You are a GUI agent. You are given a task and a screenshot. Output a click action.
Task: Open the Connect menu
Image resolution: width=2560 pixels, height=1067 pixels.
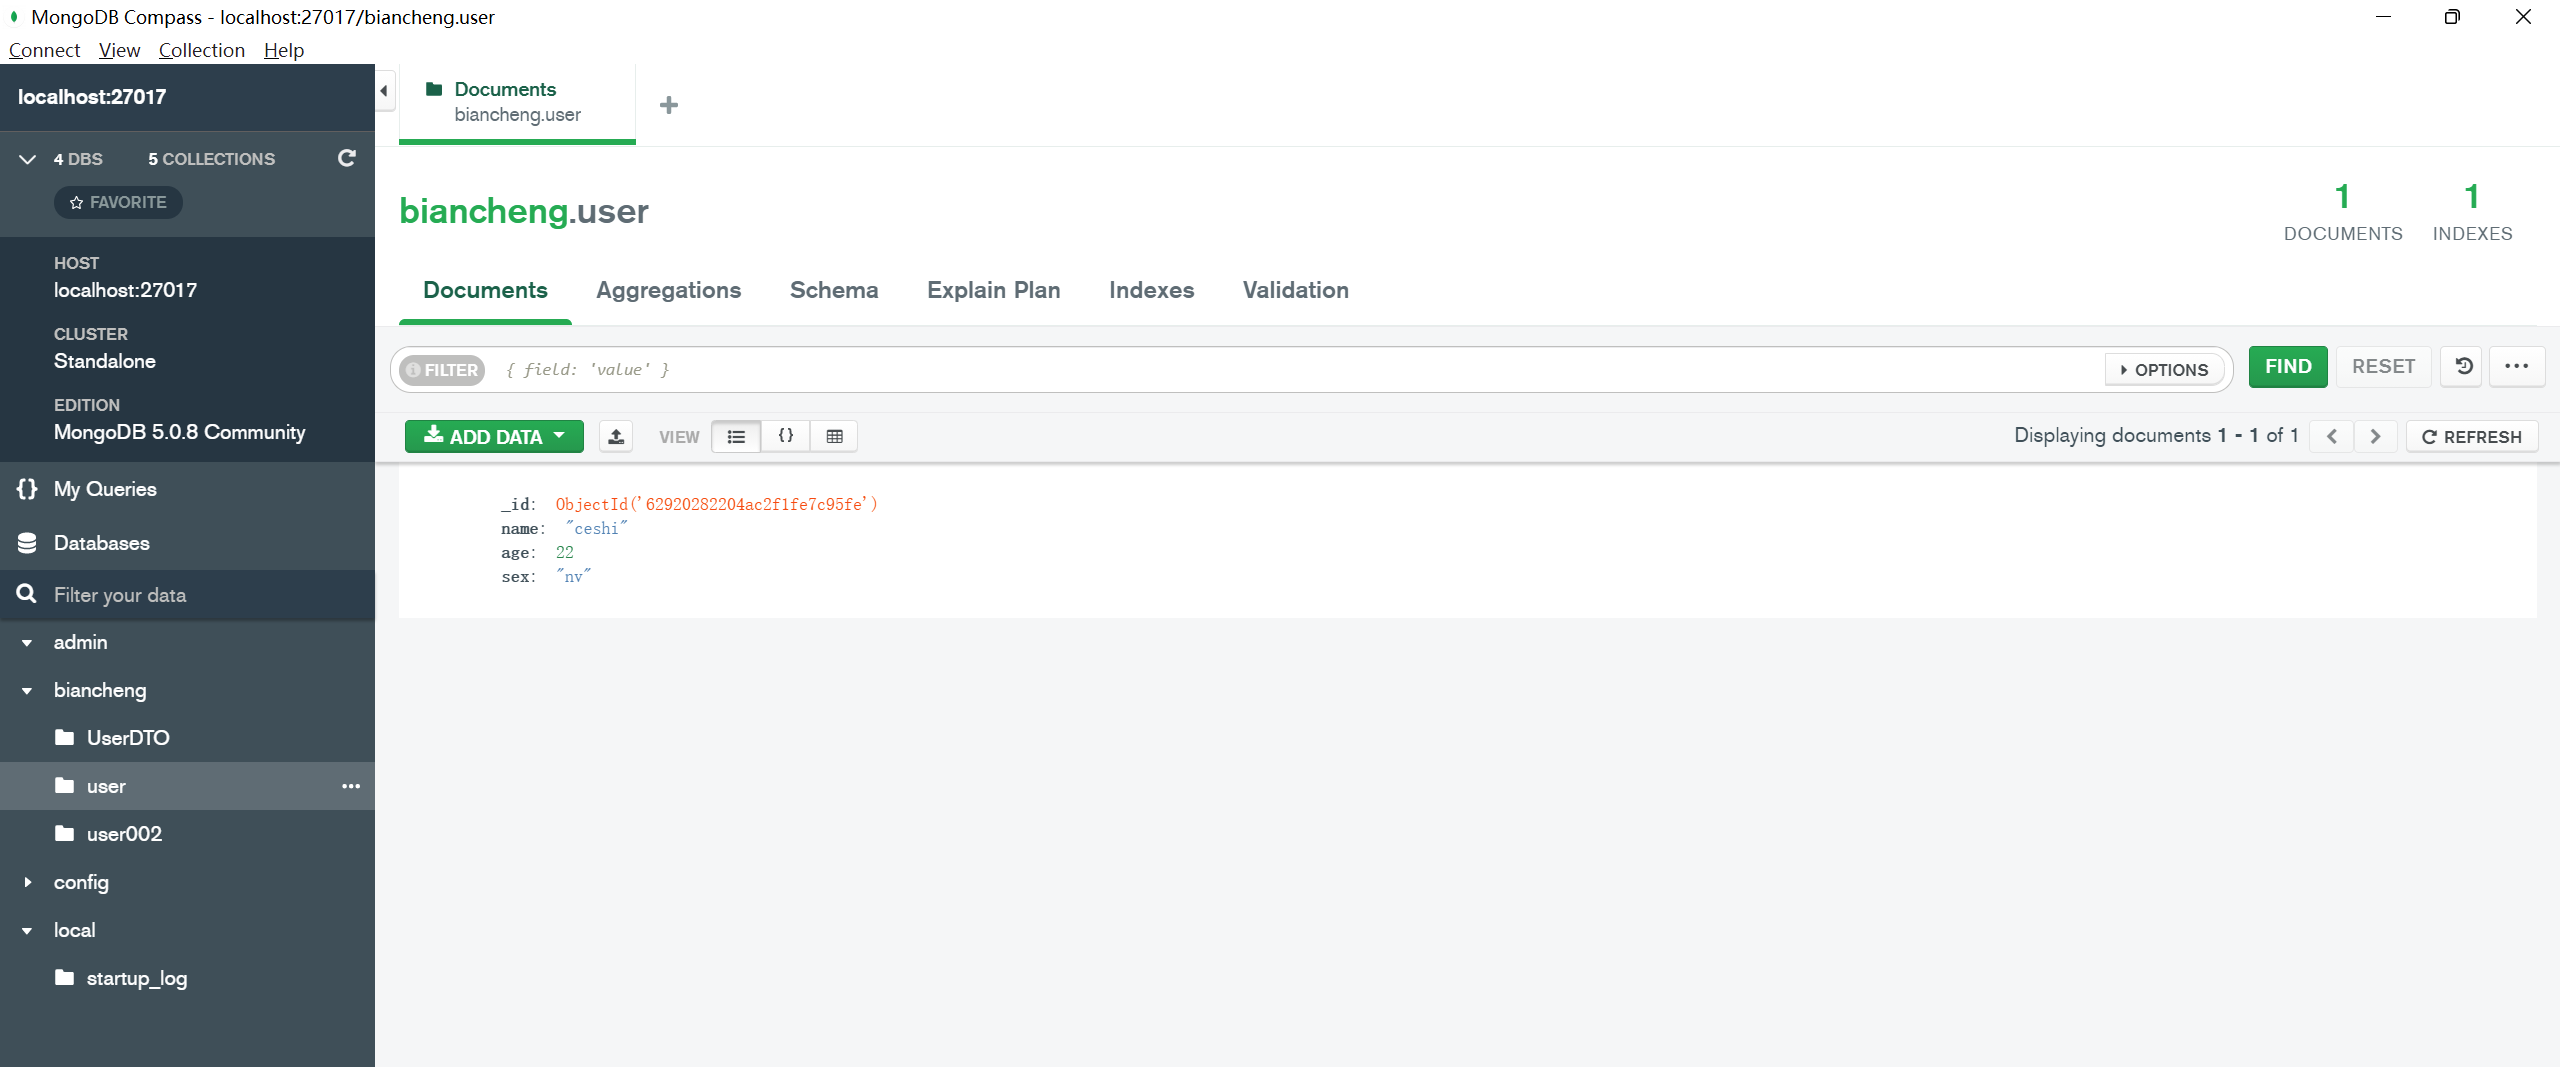click(44, 50)
